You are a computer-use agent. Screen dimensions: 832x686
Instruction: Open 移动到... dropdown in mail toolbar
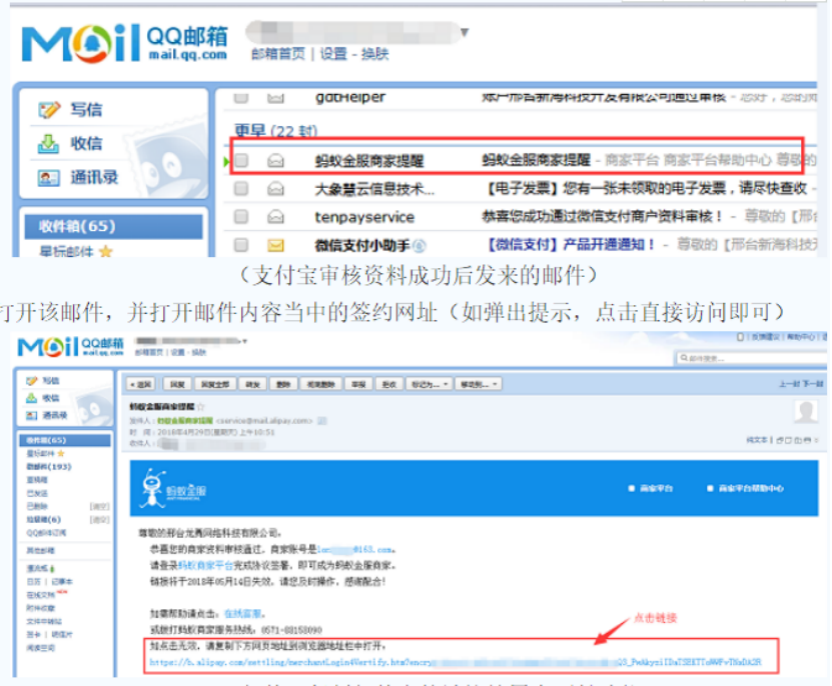[478, 384]
